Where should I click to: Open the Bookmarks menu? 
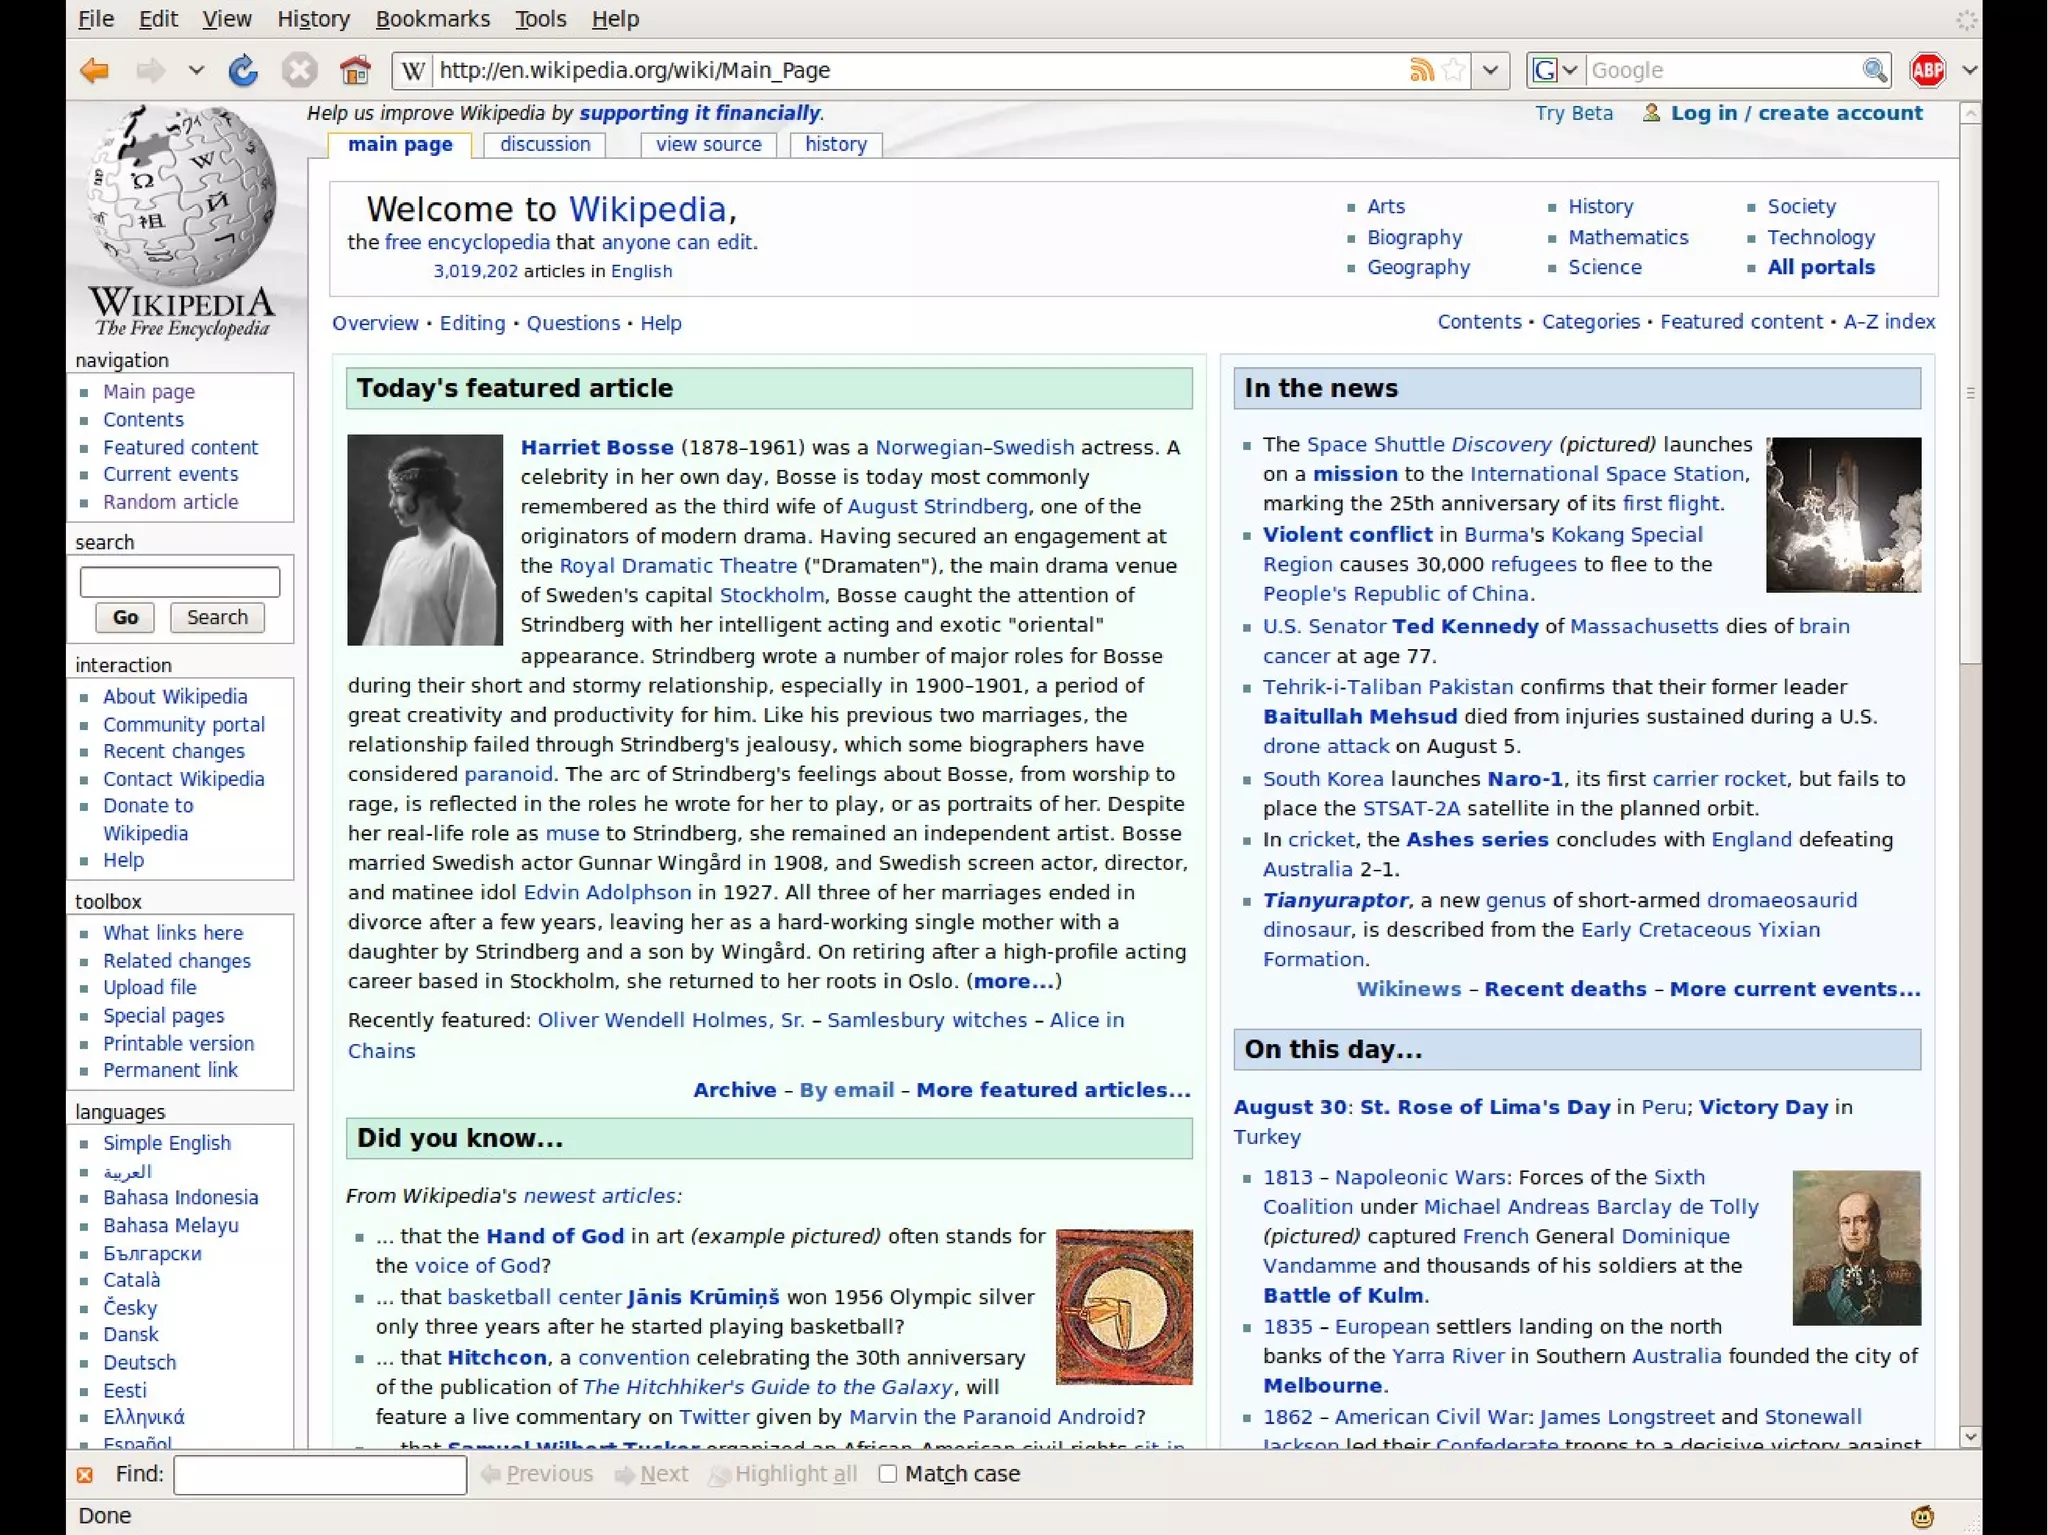point(432,19)
